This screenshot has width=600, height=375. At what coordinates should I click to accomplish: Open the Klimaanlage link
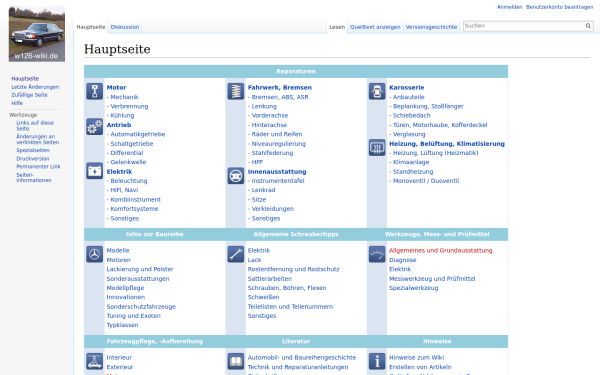point(411,162)
